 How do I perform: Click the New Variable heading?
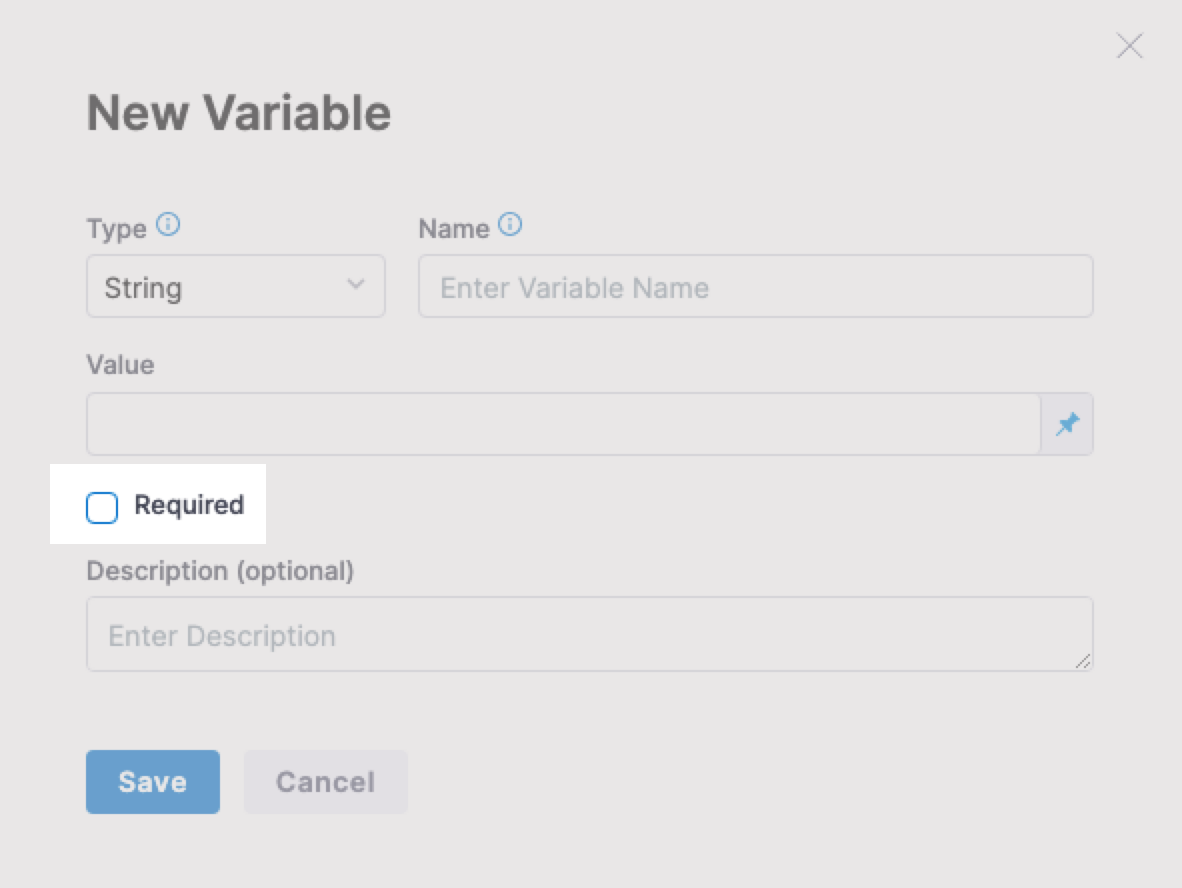click(x=238, y=113)
